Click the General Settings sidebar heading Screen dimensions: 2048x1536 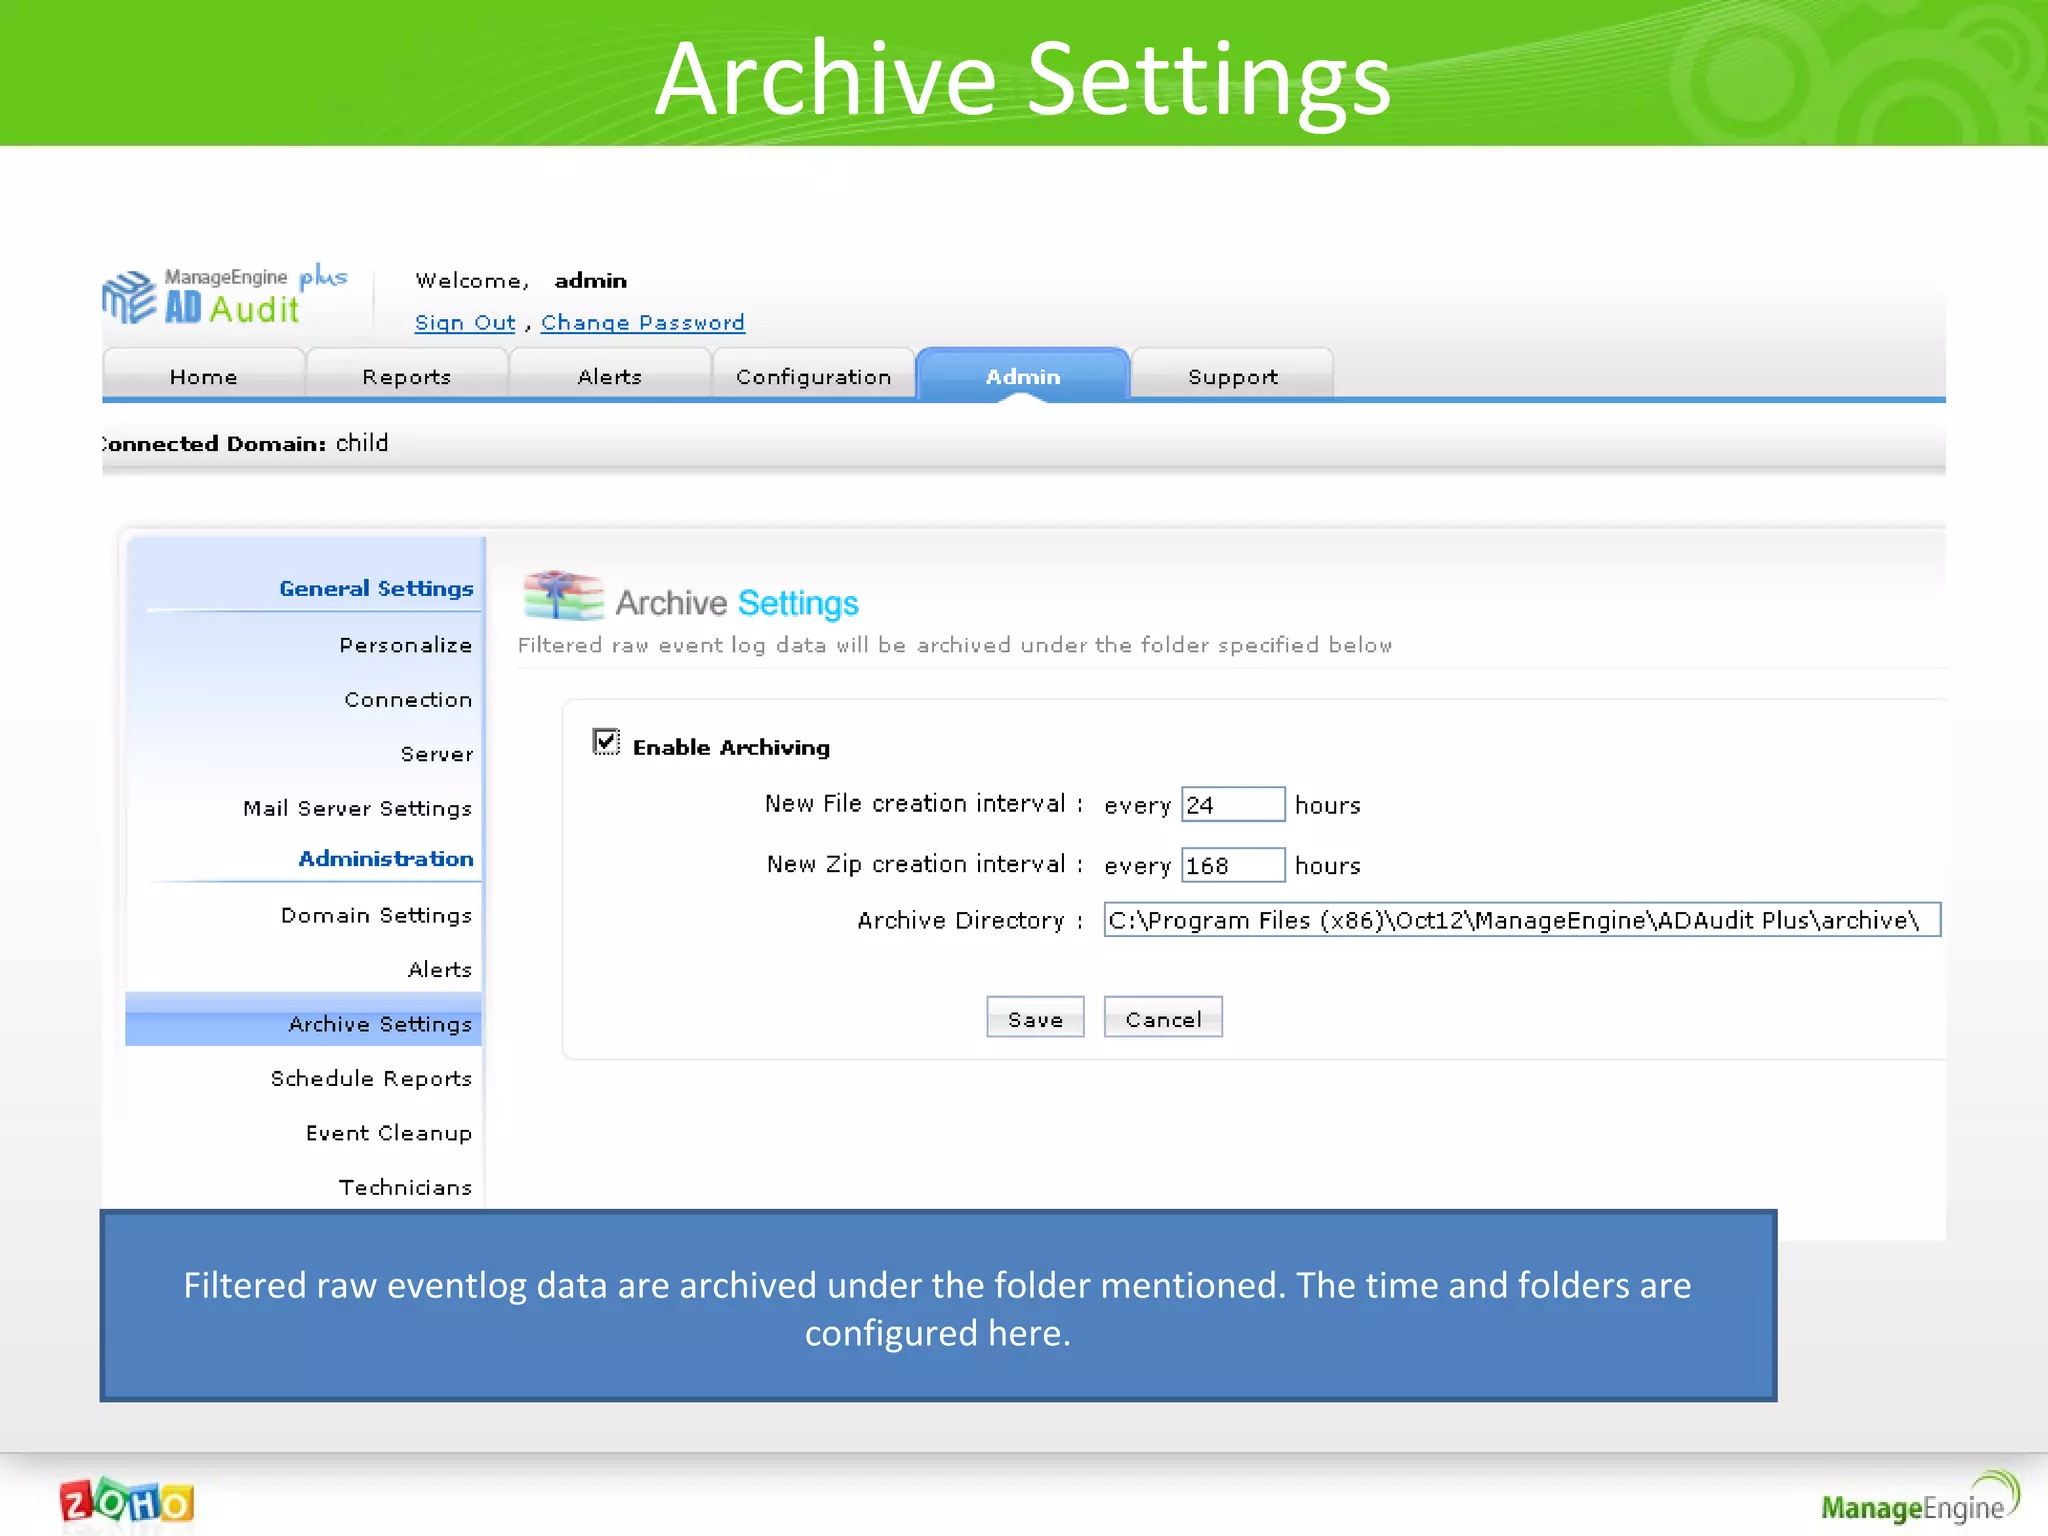point(376,588)
